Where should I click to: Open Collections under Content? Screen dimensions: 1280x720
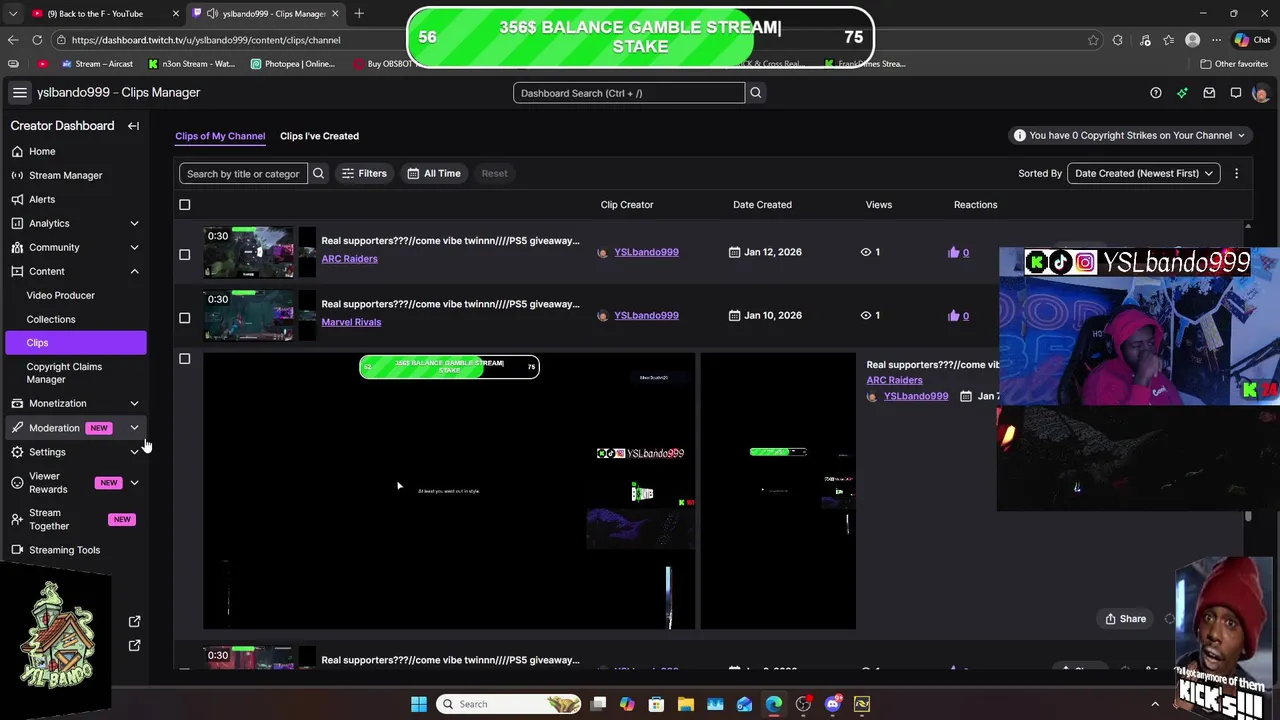(51, 319)
